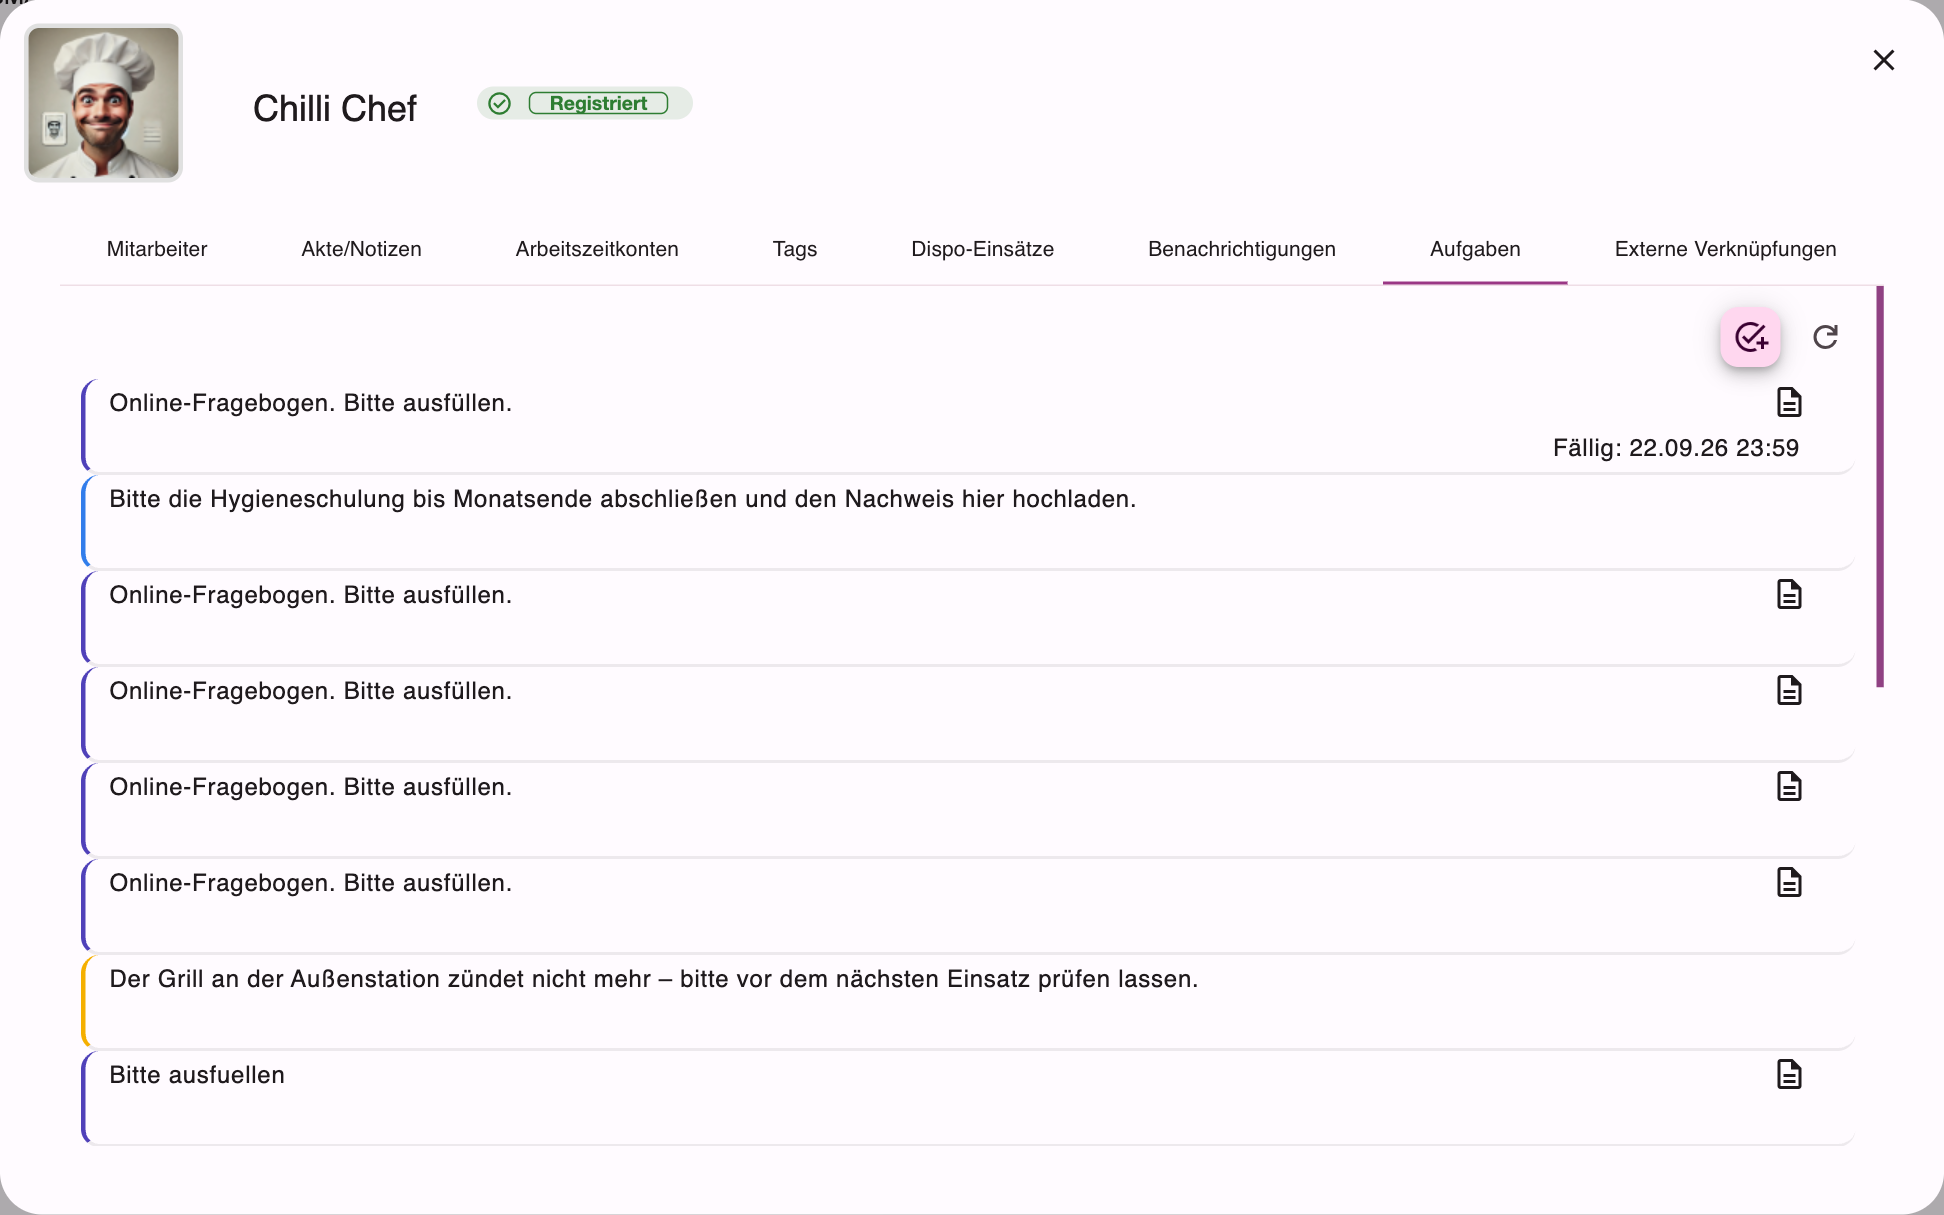Click the Chilli Chef name heading

point(334,108)
